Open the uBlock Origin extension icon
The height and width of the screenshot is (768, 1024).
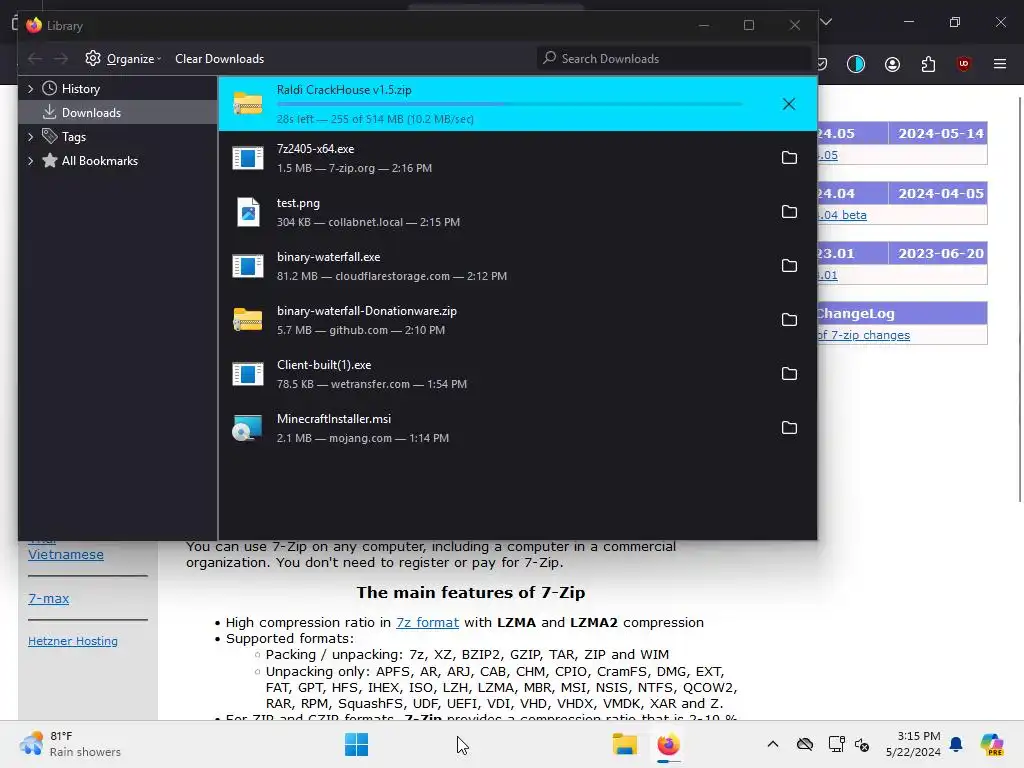pos(963,64)
